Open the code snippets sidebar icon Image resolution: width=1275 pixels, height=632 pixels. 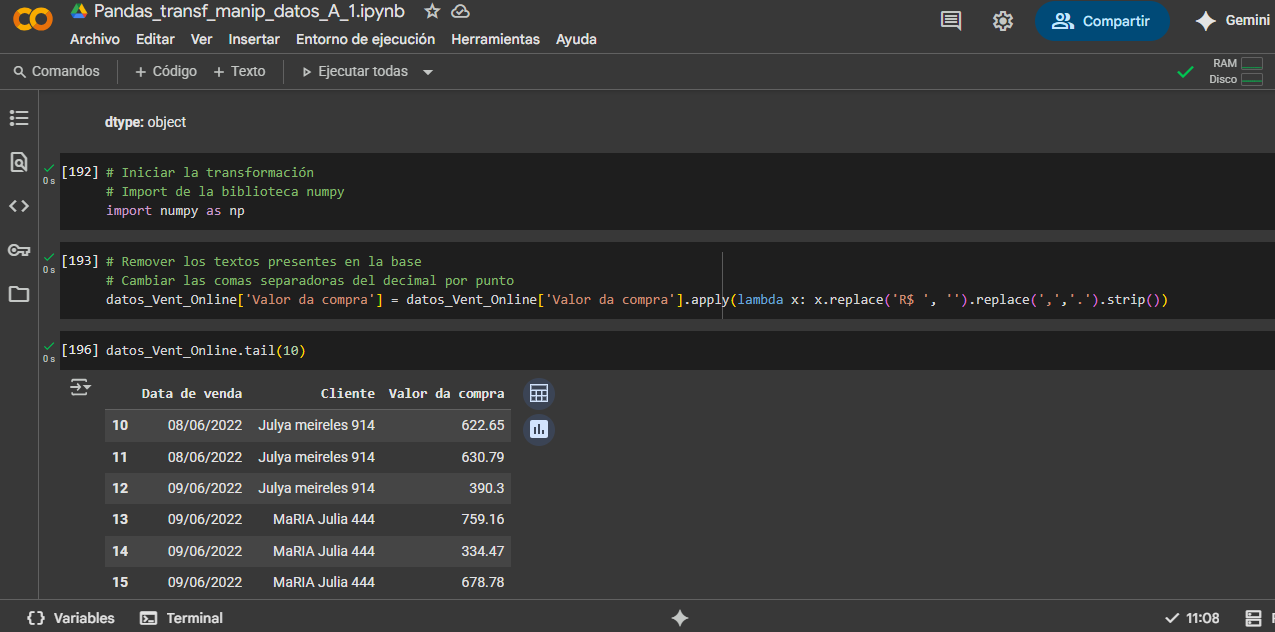[19, 206]
